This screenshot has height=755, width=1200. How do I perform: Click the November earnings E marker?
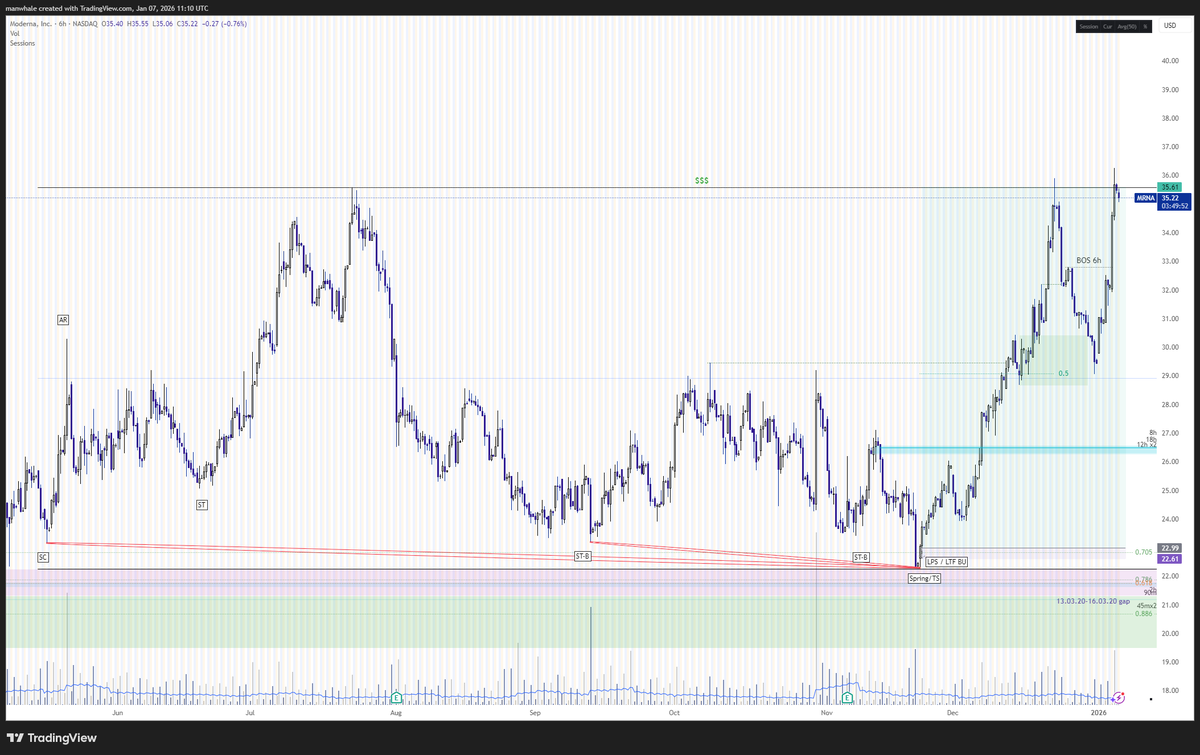coord(848,696)
